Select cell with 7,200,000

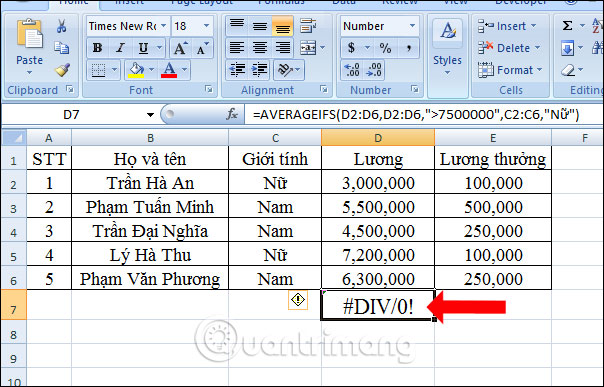(x=378, y=254)
